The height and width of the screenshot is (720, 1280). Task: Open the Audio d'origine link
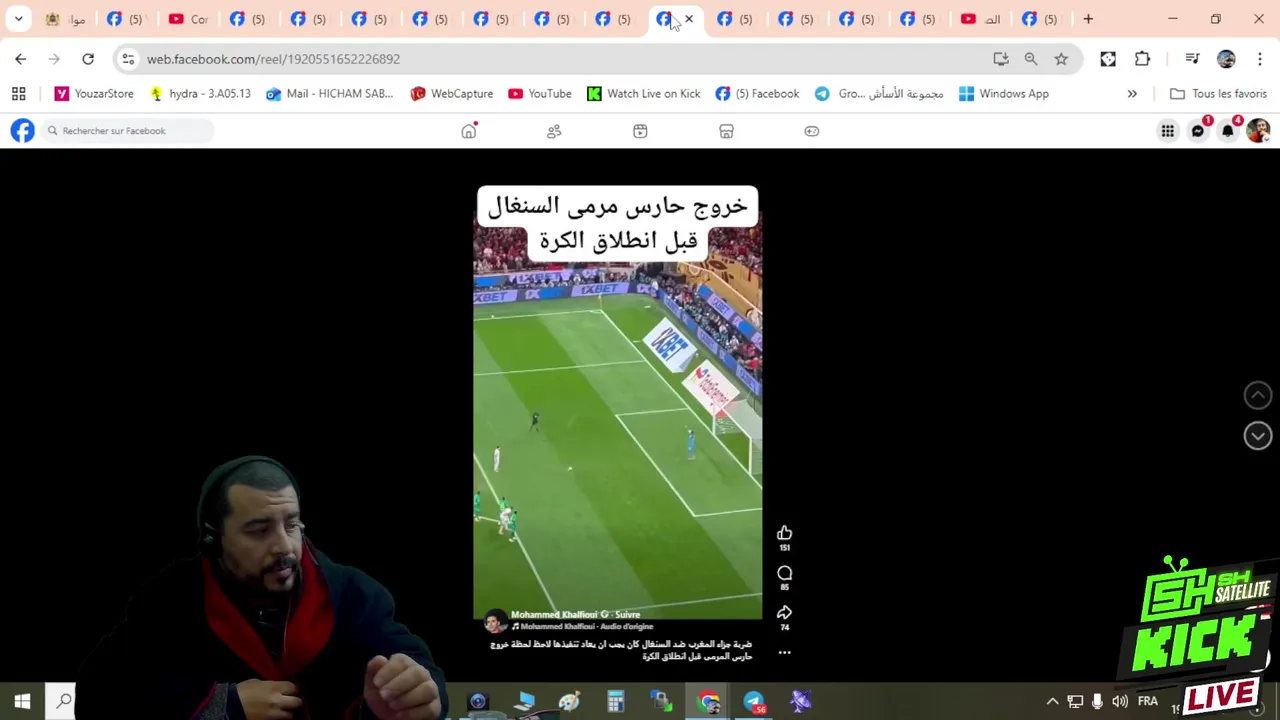585,627
